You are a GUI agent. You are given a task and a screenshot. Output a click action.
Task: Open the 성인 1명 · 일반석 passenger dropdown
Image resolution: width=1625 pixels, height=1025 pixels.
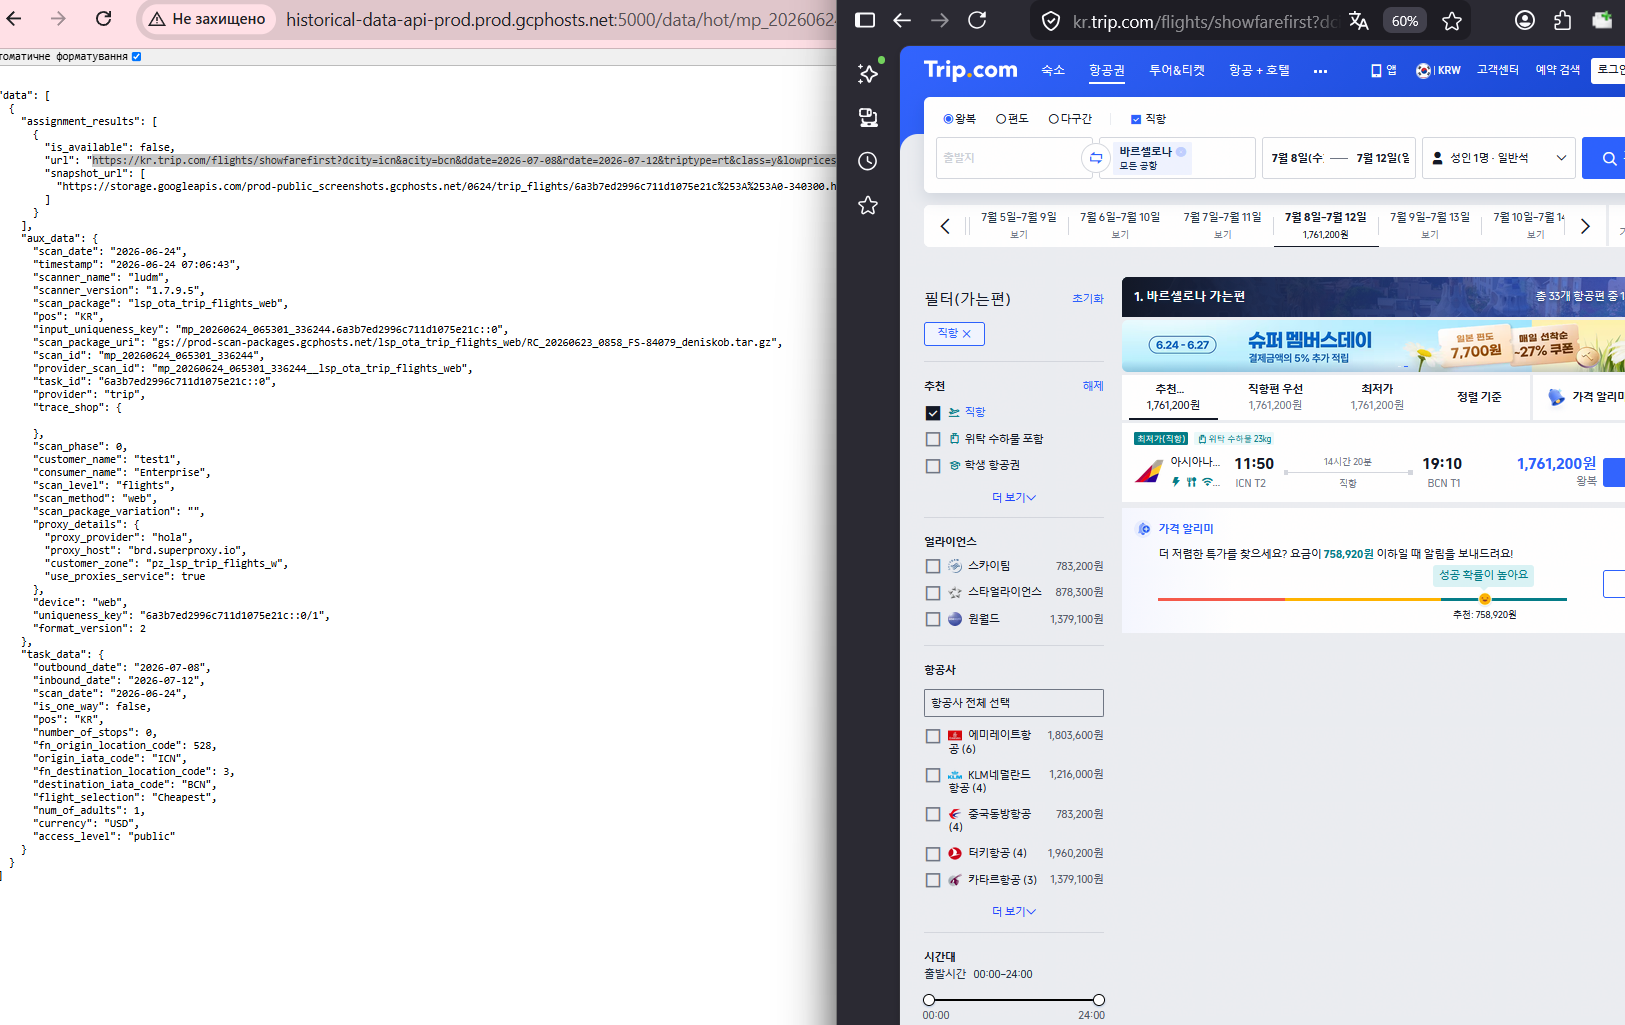pos(1498,158)
